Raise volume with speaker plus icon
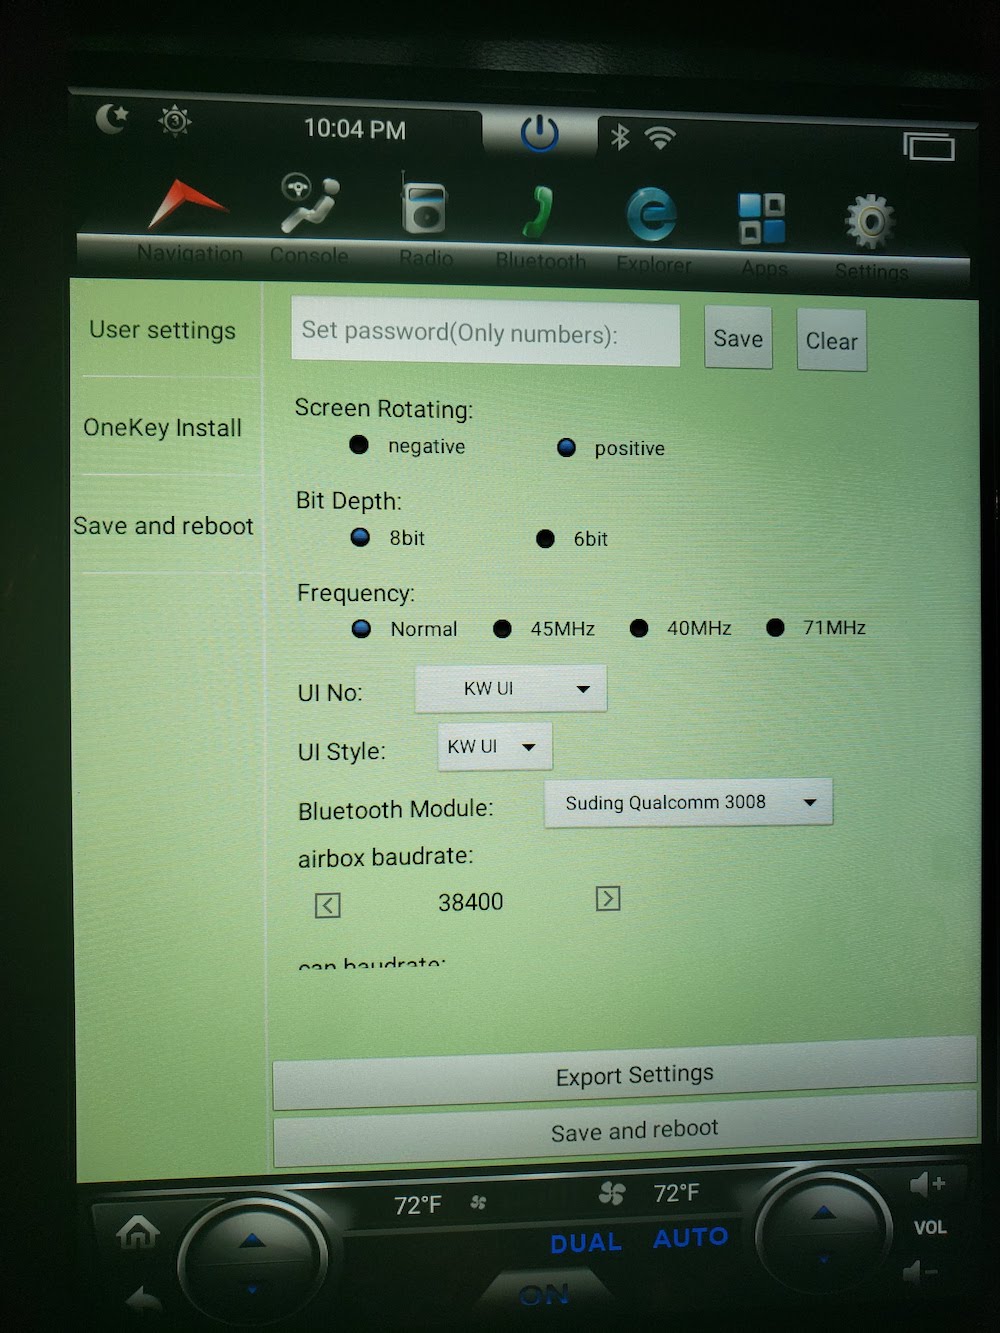 click(x=927, y=1185)
